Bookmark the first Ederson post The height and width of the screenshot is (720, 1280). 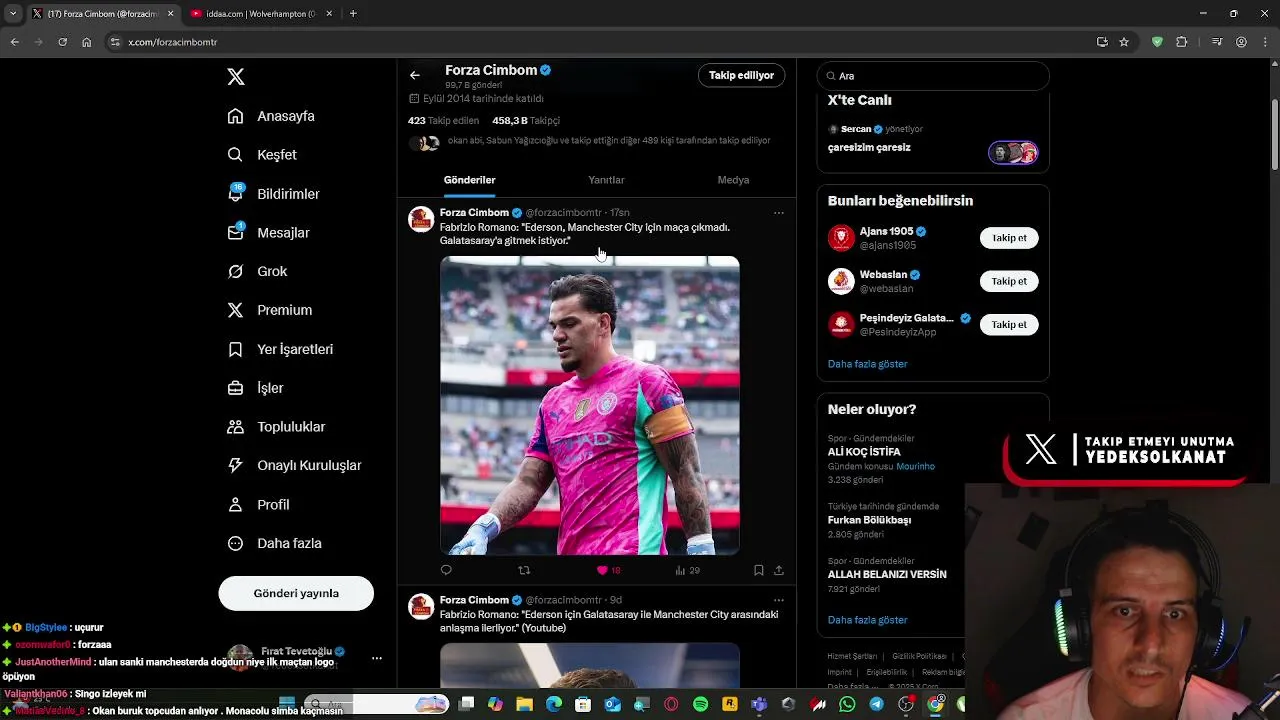759,570
